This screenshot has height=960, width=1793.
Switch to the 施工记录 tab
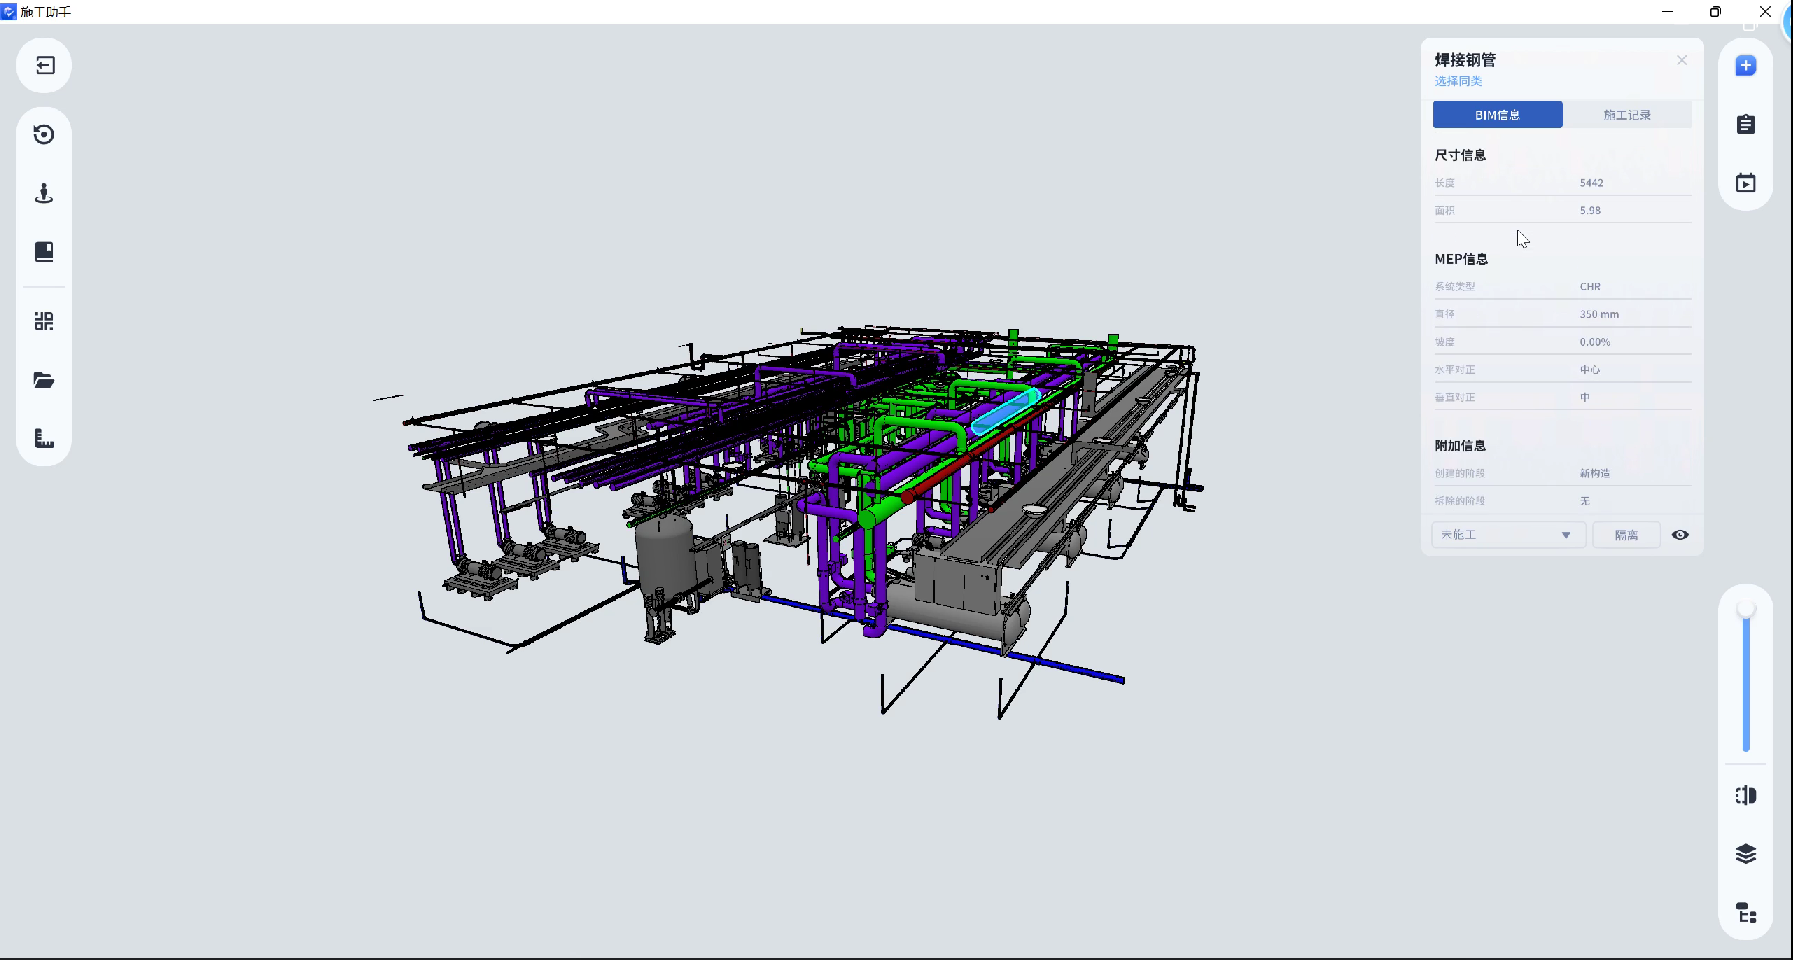(1628, 114)
